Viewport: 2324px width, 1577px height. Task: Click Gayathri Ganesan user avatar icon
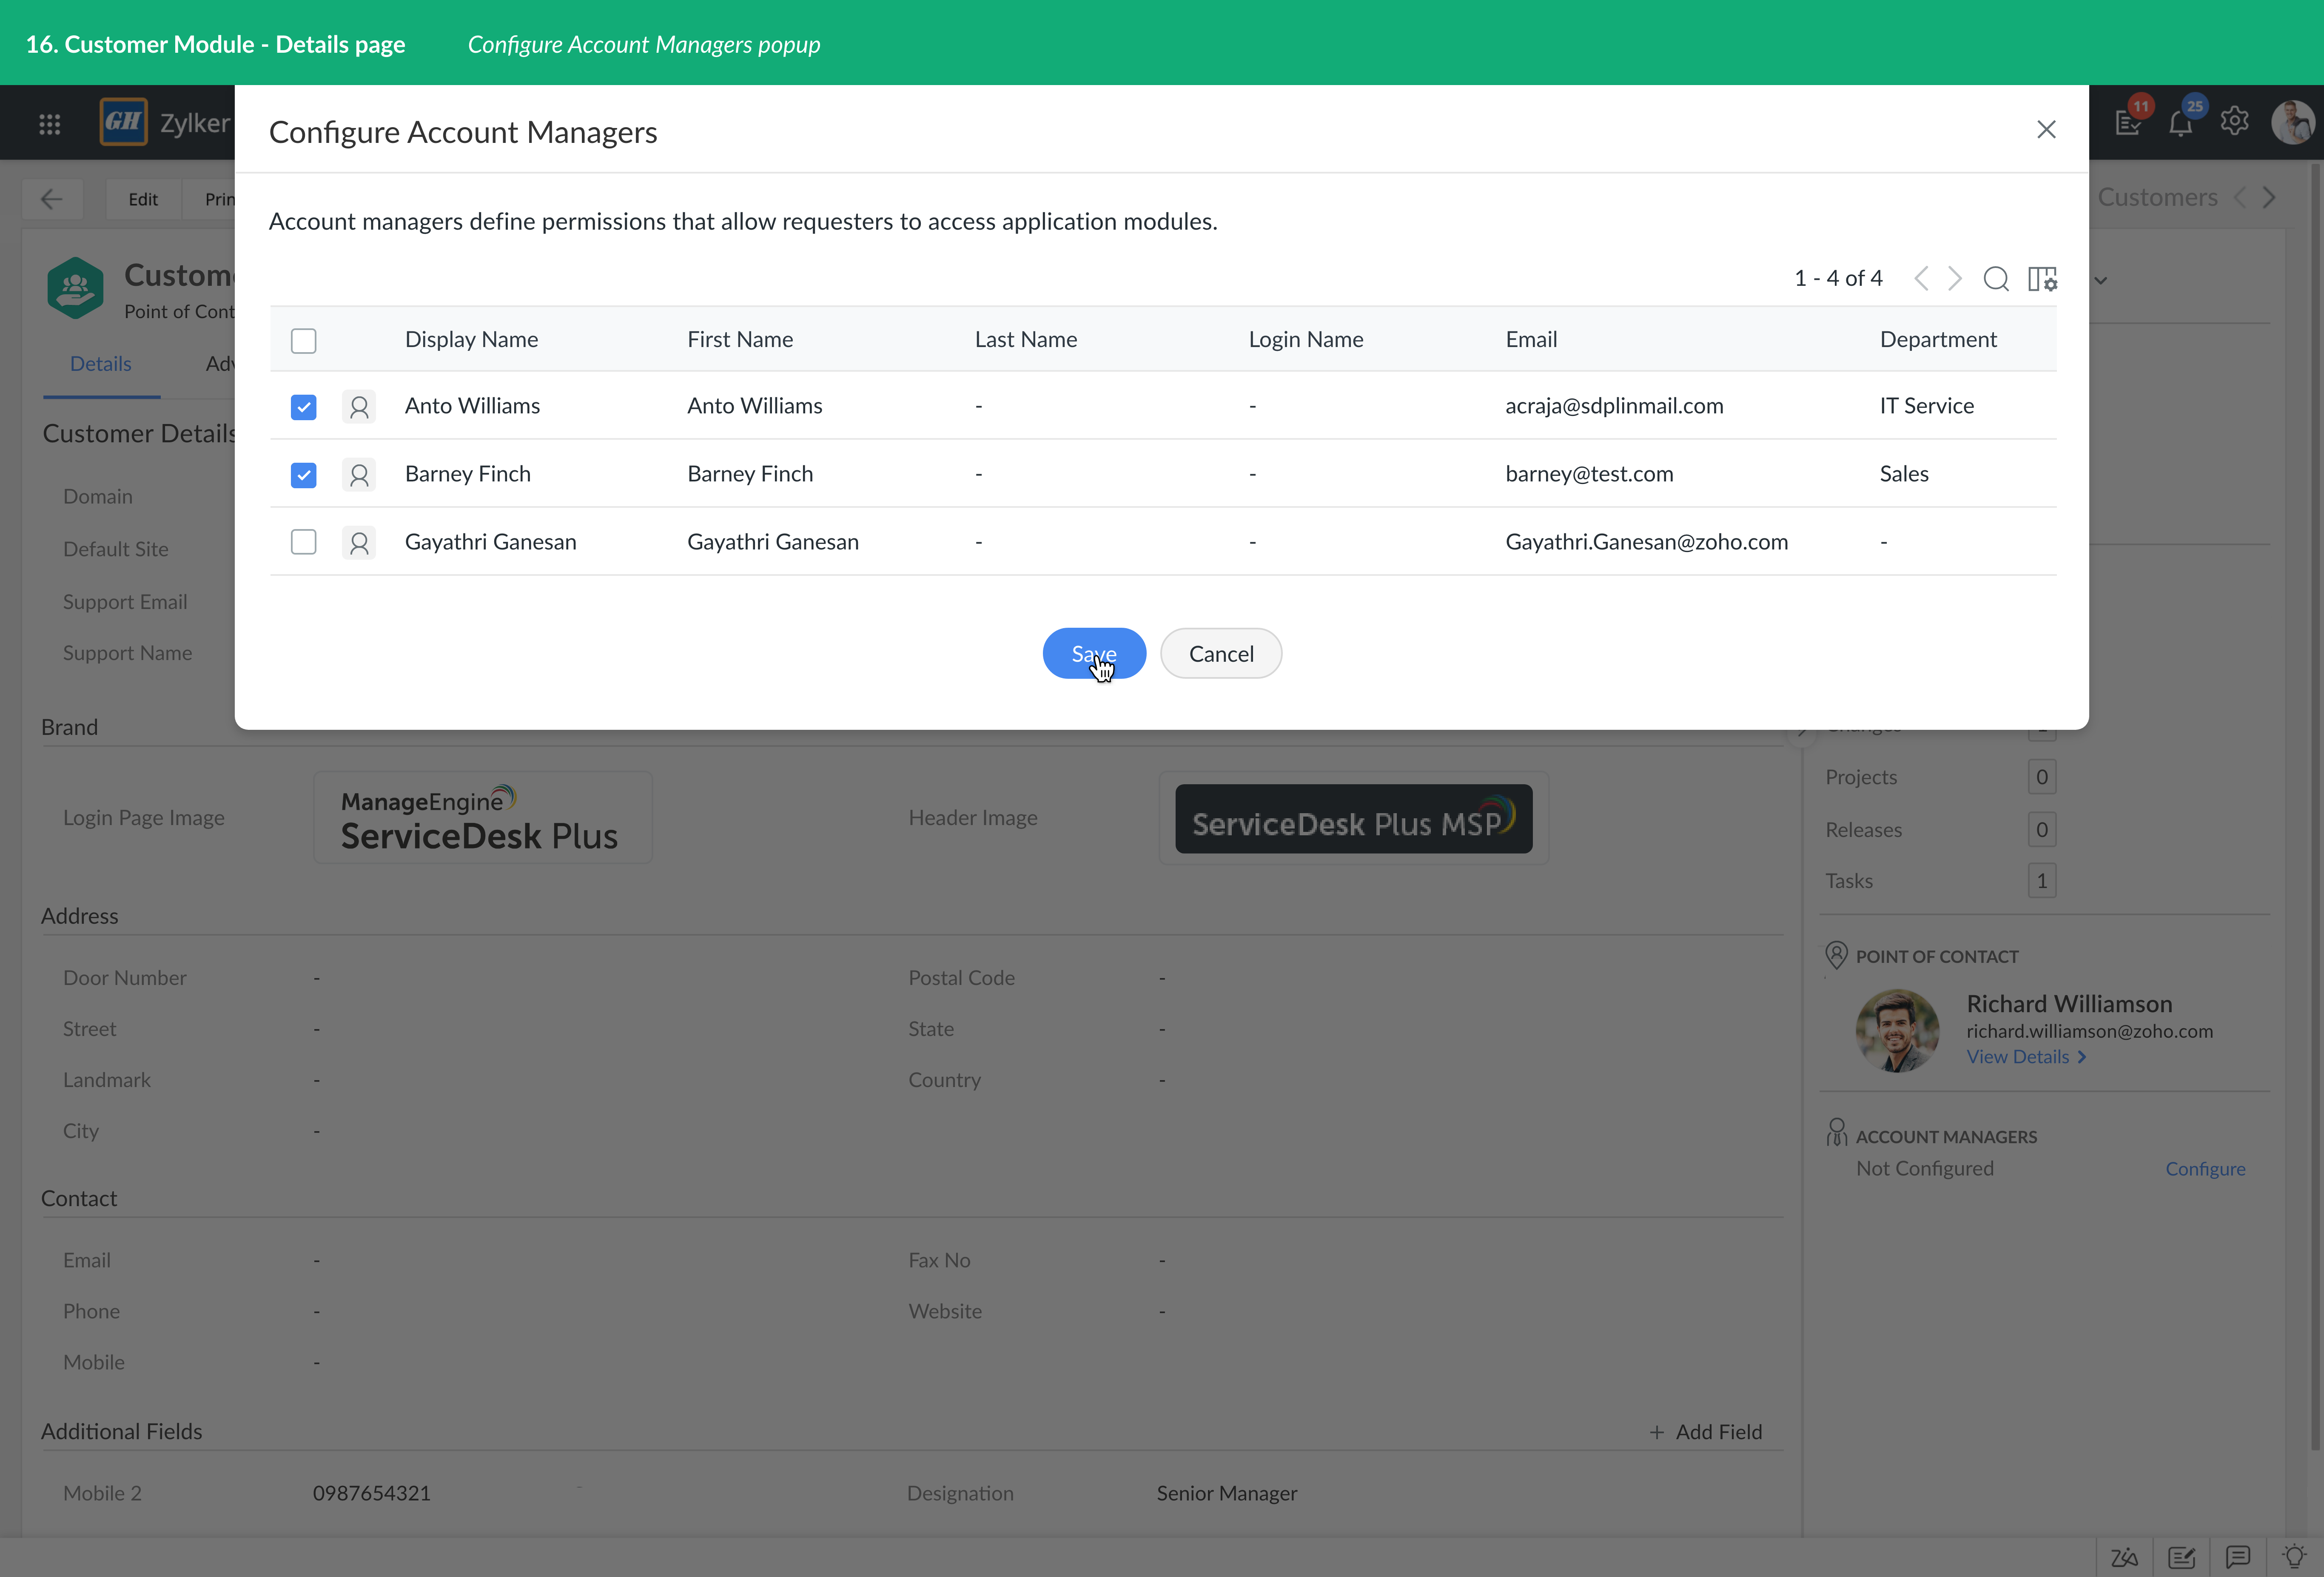359,543
